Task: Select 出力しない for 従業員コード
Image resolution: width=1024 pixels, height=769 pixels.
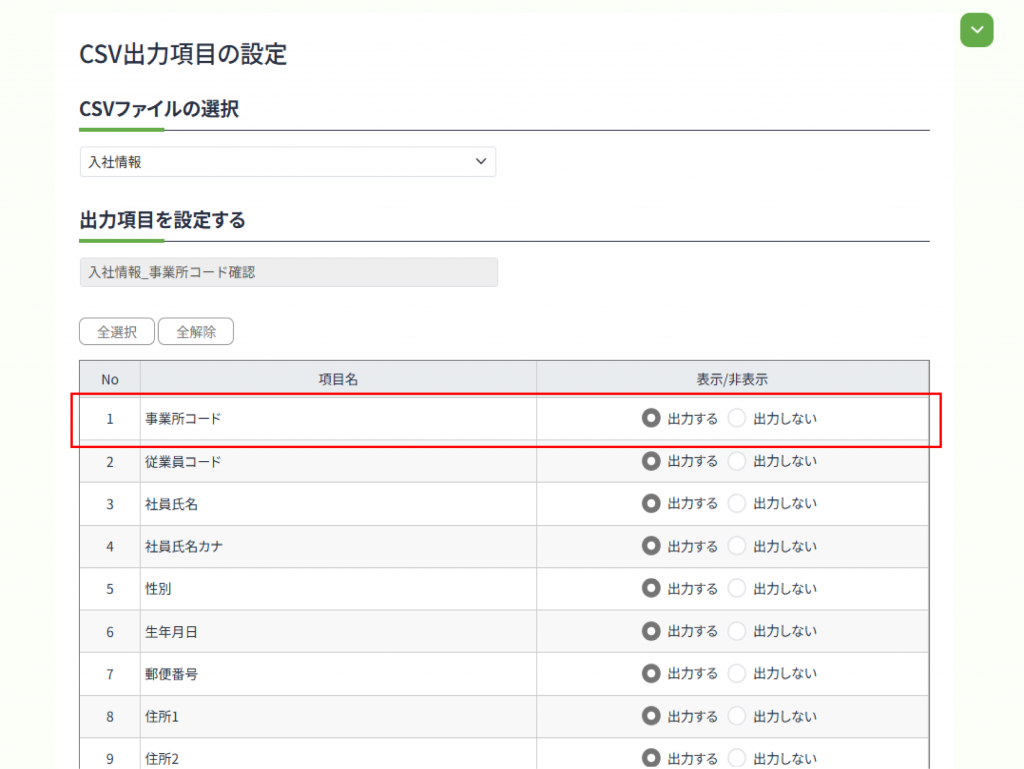Action: (738, 461)
